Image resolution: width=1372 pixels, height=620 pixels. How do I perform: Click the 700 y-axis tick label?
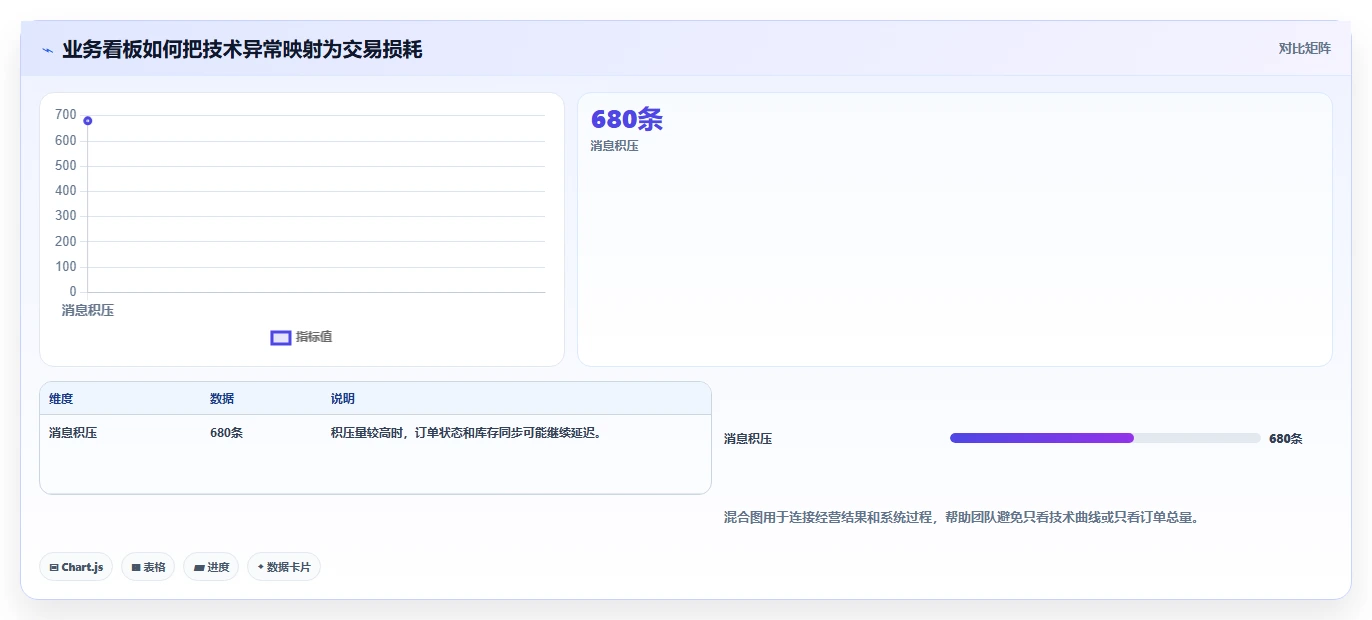tap(66, 115)
